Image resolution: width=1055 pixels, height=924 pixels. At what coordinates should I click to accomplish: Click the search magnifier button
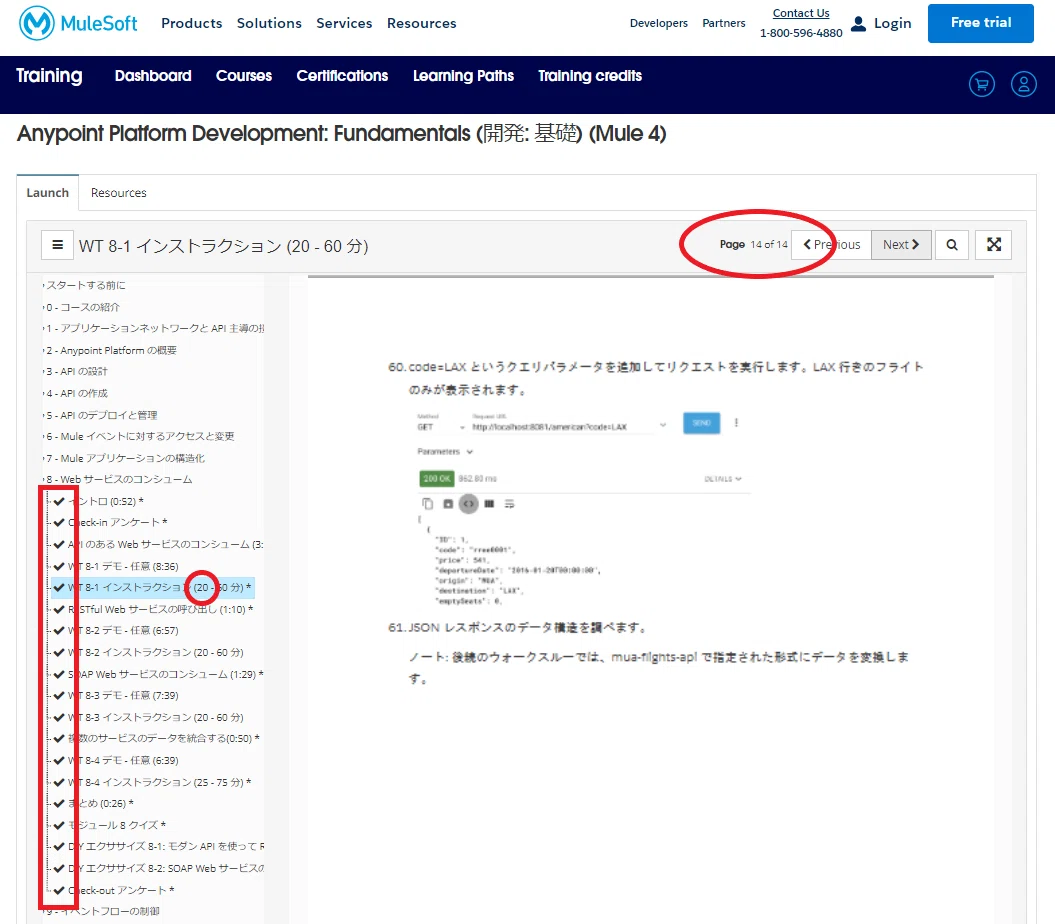pos(951,245)
